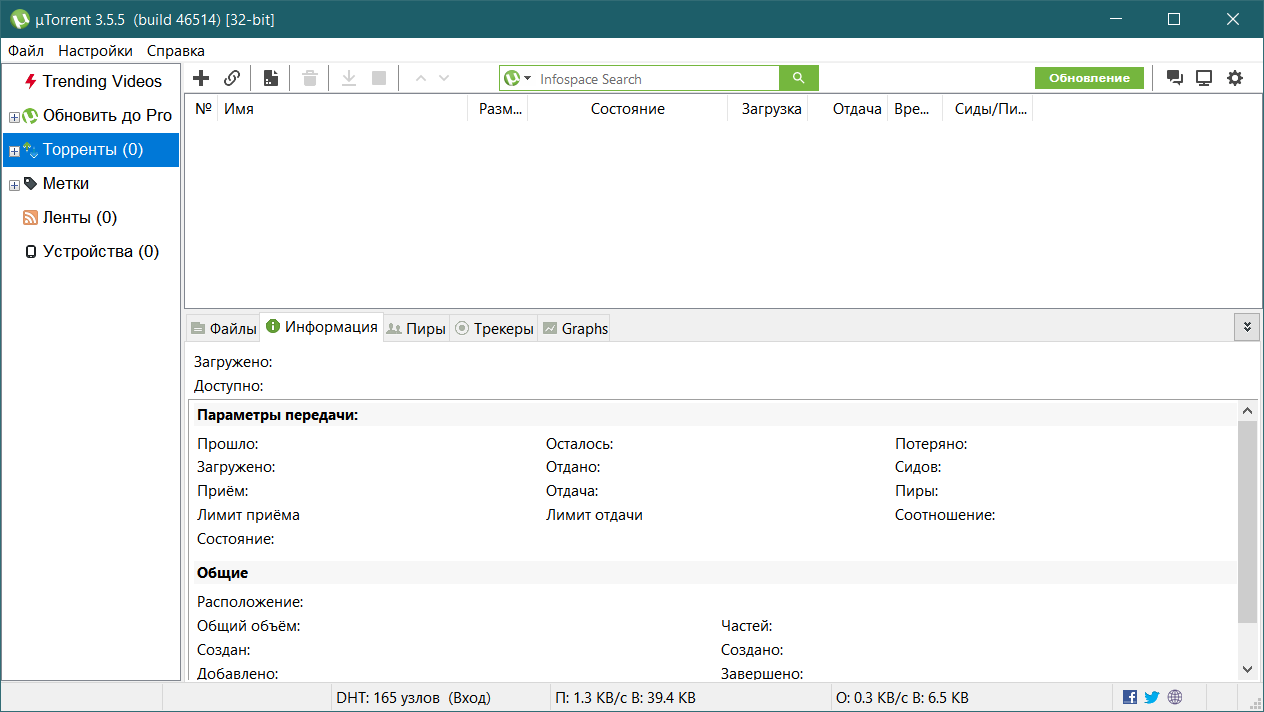The height and width of the screenshot is (712, 1264).
Task: Open Trending Videos in the sidebar
Action: 101,82
